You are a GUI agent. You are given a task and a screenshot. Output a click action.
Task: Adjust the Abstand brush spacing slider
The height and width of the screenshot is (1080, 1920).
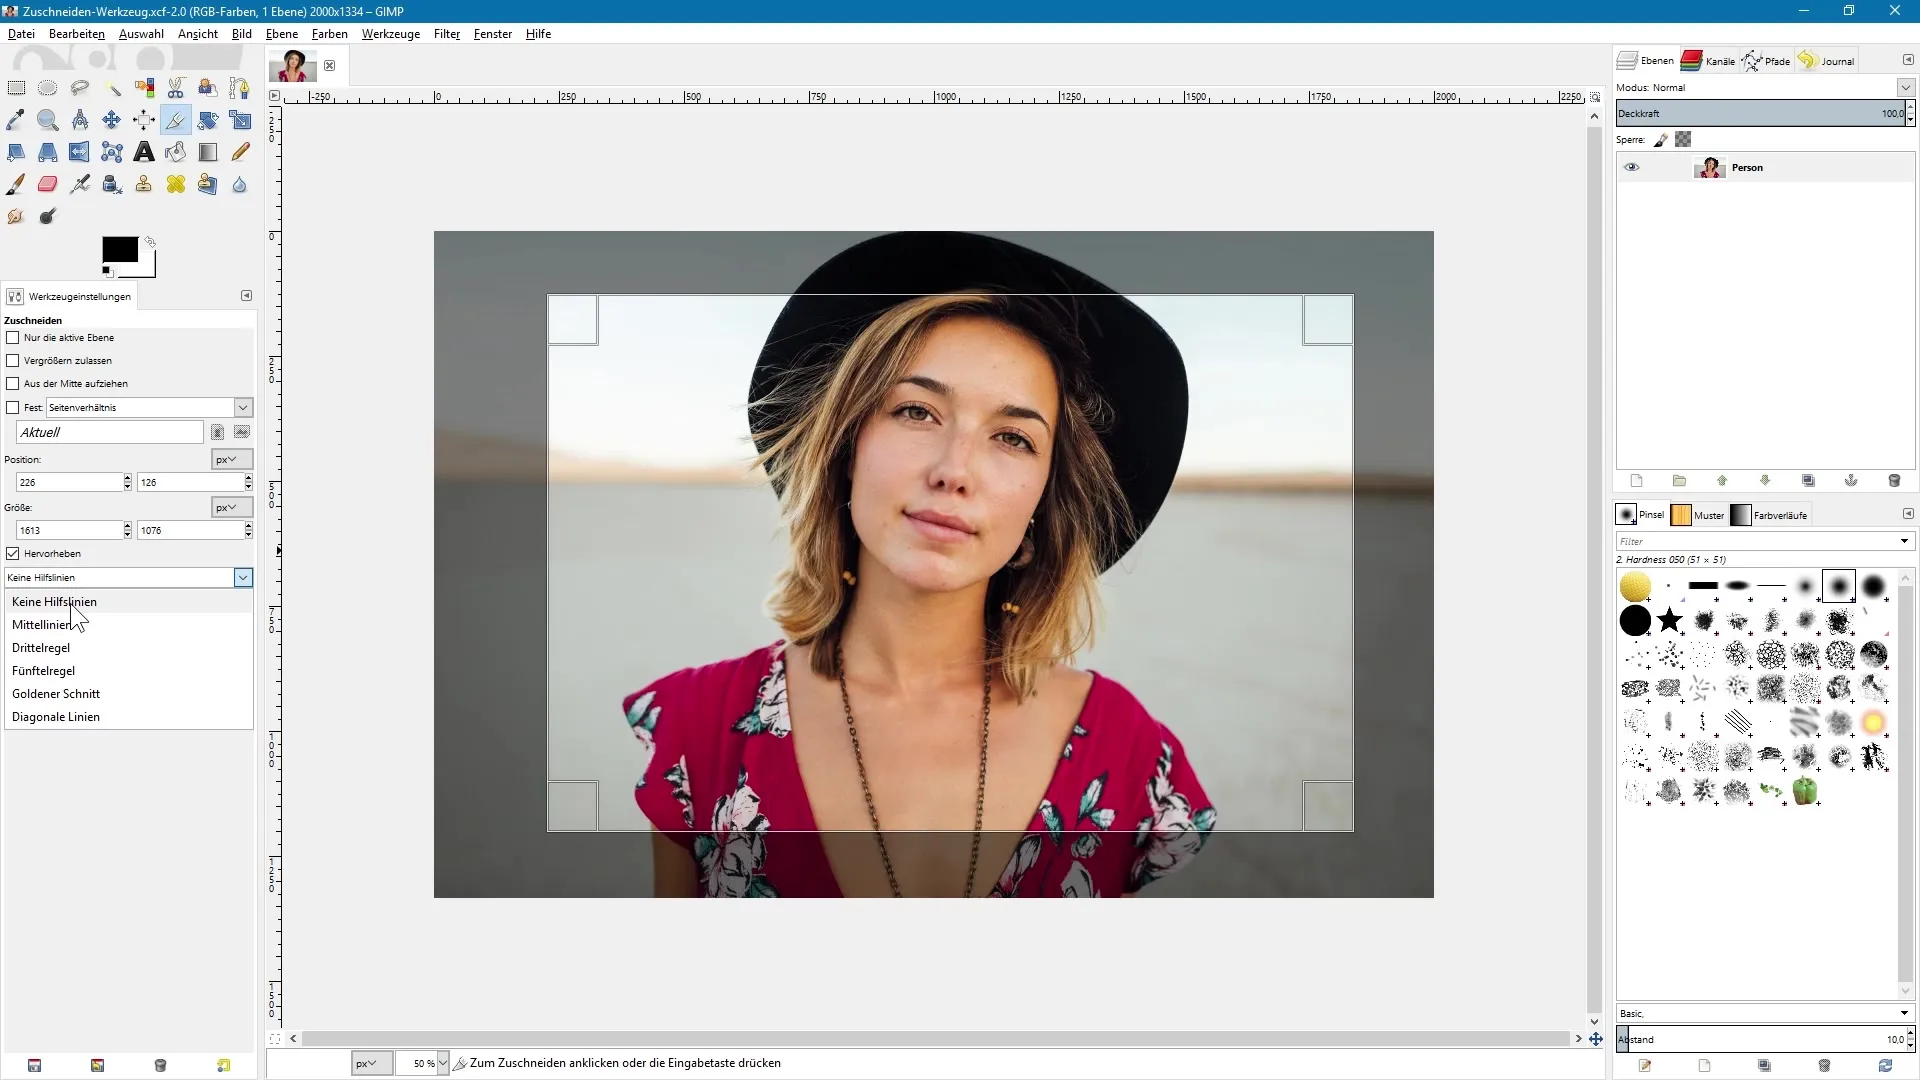[x=1760, y=1040]
